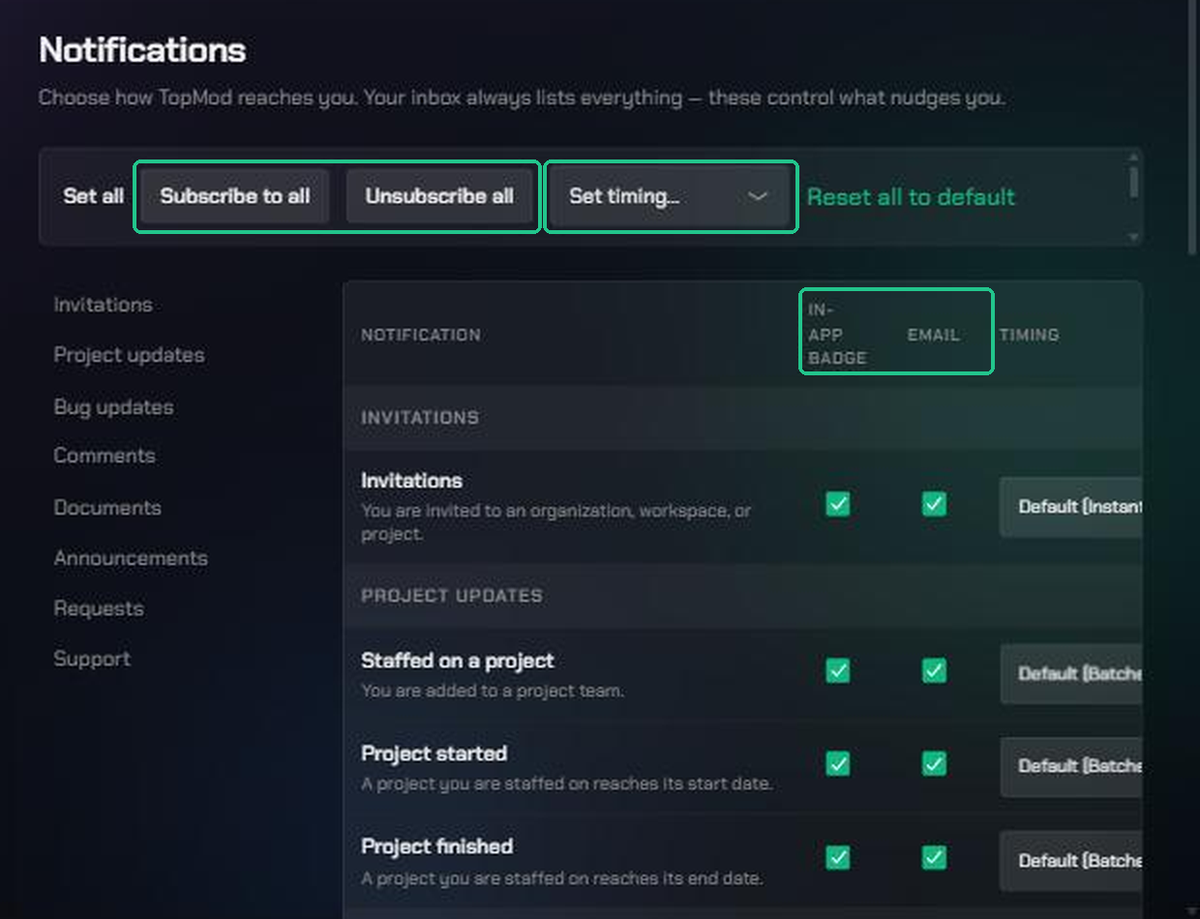Toggle email checkbox for Invitations
The height and width of the screenshot is (919, 1200).
tap(934, 504)
